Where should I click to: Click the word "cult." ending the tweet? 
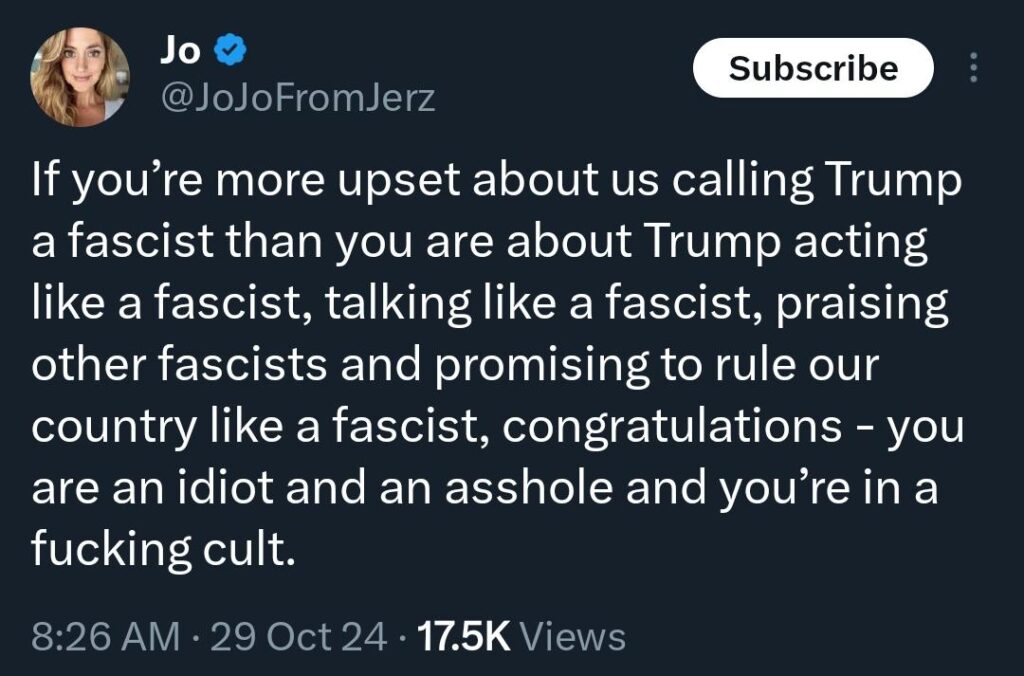[x=257, y=548]
